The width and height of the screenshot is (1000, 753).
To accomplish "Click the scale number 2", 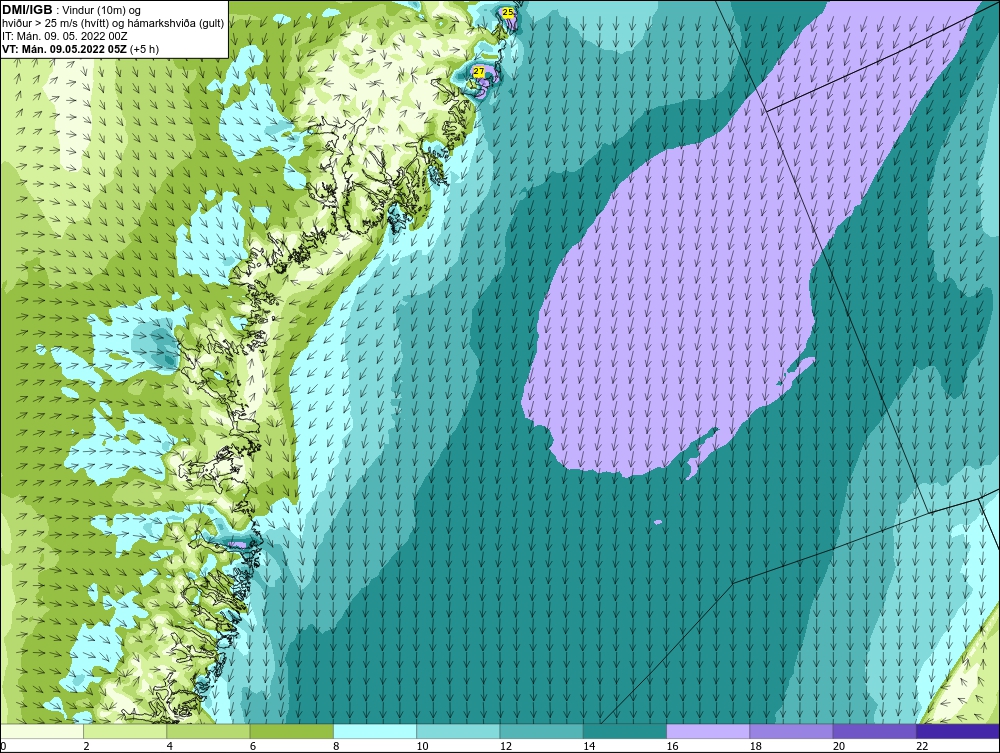I will coord(86,747).
